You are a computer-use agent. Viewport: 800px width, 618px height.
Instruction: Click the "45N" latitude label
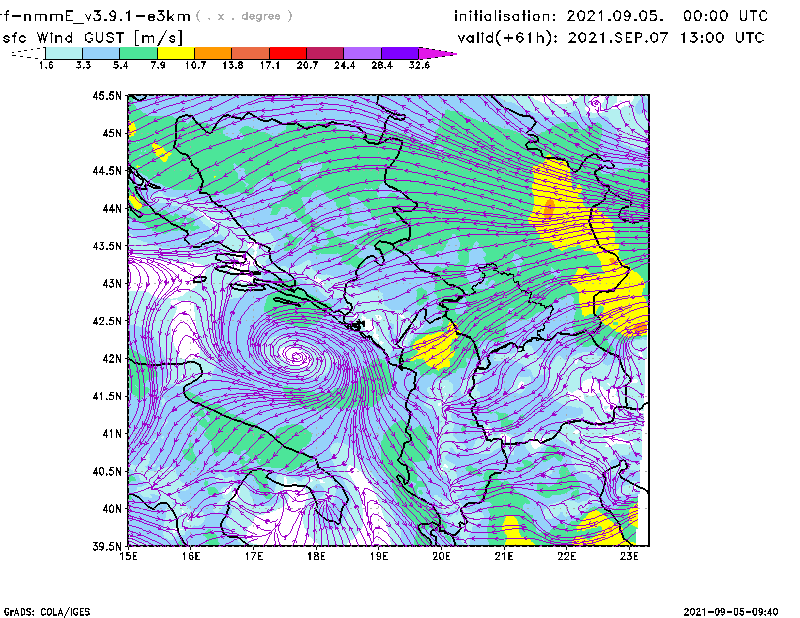[x=112, y=133]
